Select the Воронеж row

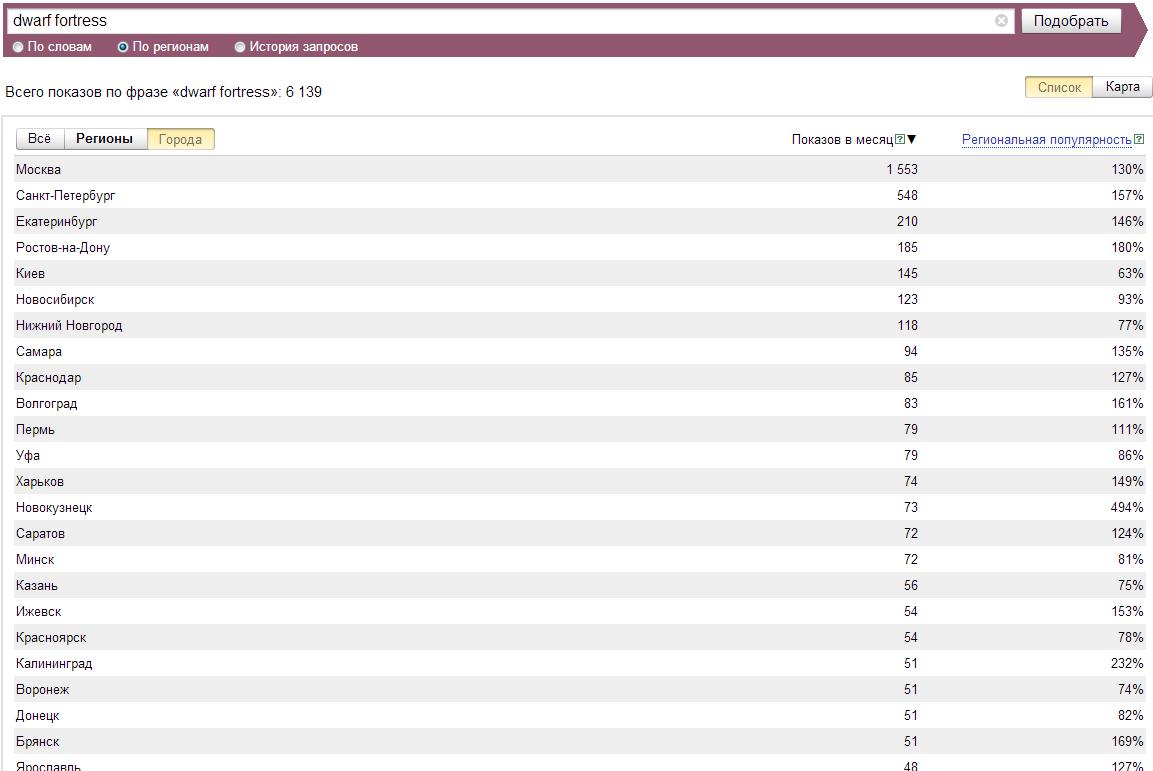pyautogui.click(x=579, y=689)
